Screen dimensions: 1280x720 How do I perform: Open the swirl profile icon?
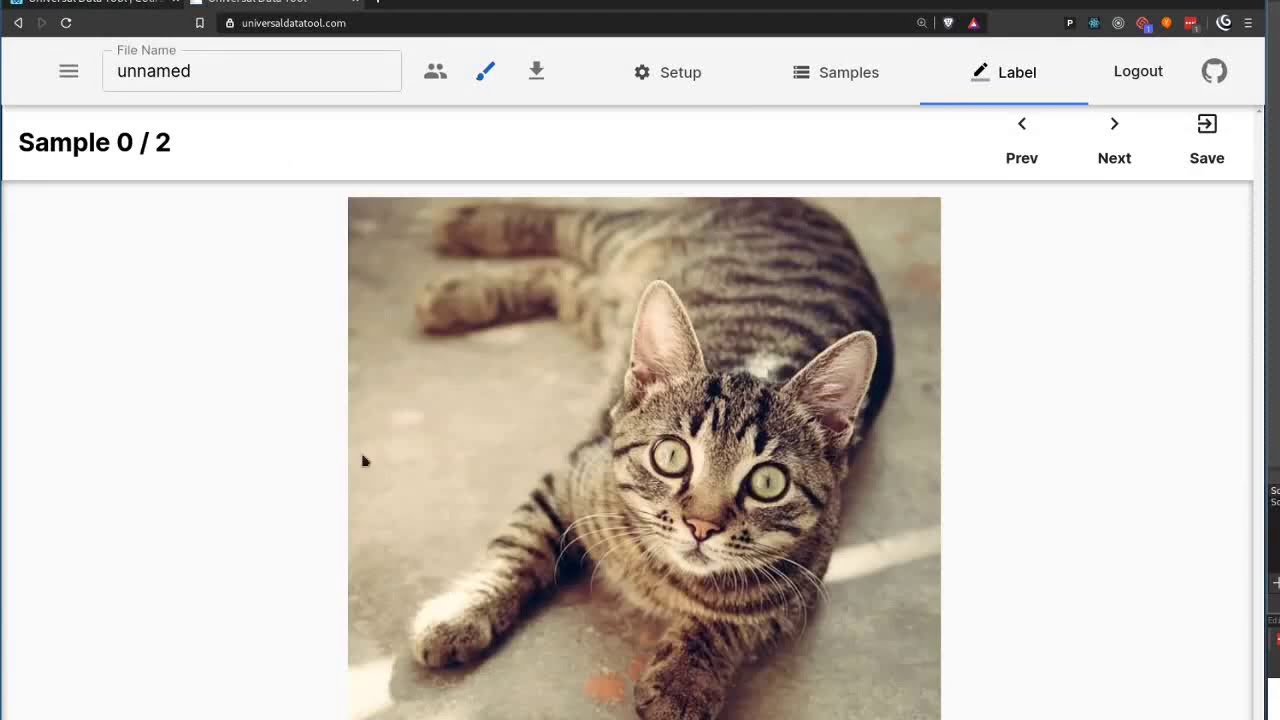tap(1224, 23)
